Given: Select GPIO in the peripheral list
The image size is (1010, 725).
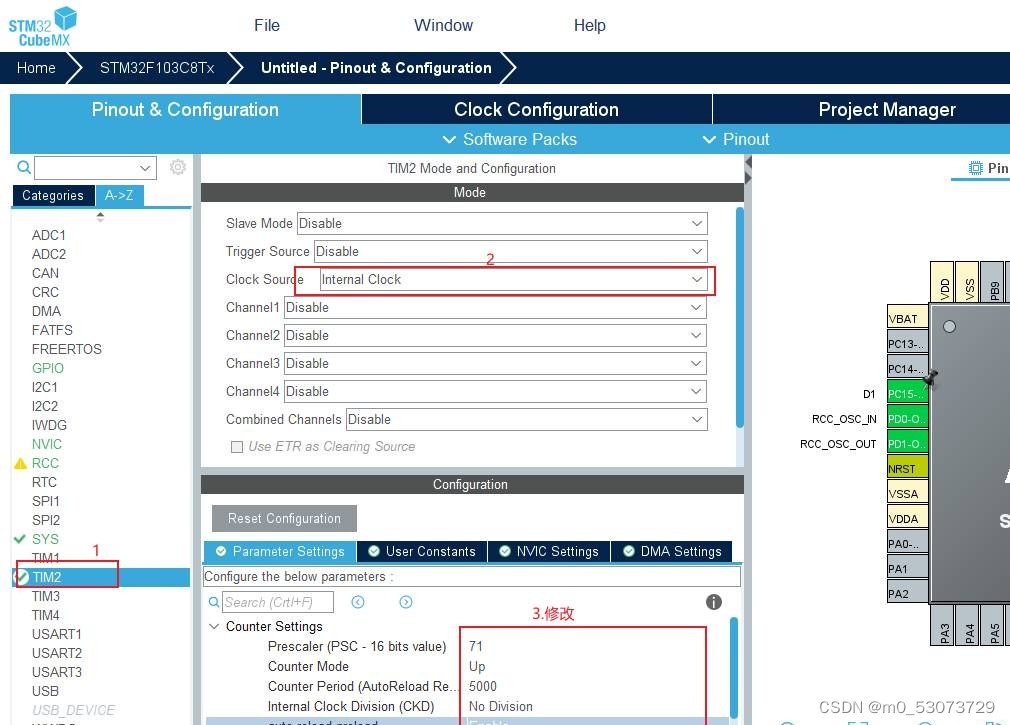Looking at the screenshot, I should [x=48, y=368].
